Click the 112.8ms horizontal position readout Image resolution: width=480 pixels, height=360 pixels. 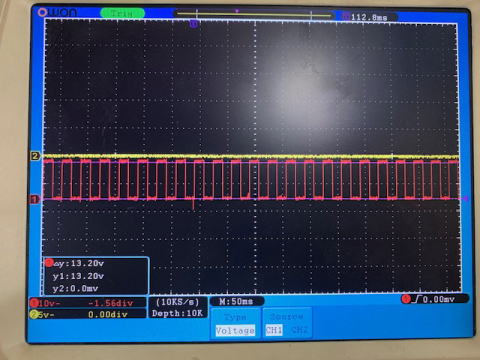pos(369,17)
